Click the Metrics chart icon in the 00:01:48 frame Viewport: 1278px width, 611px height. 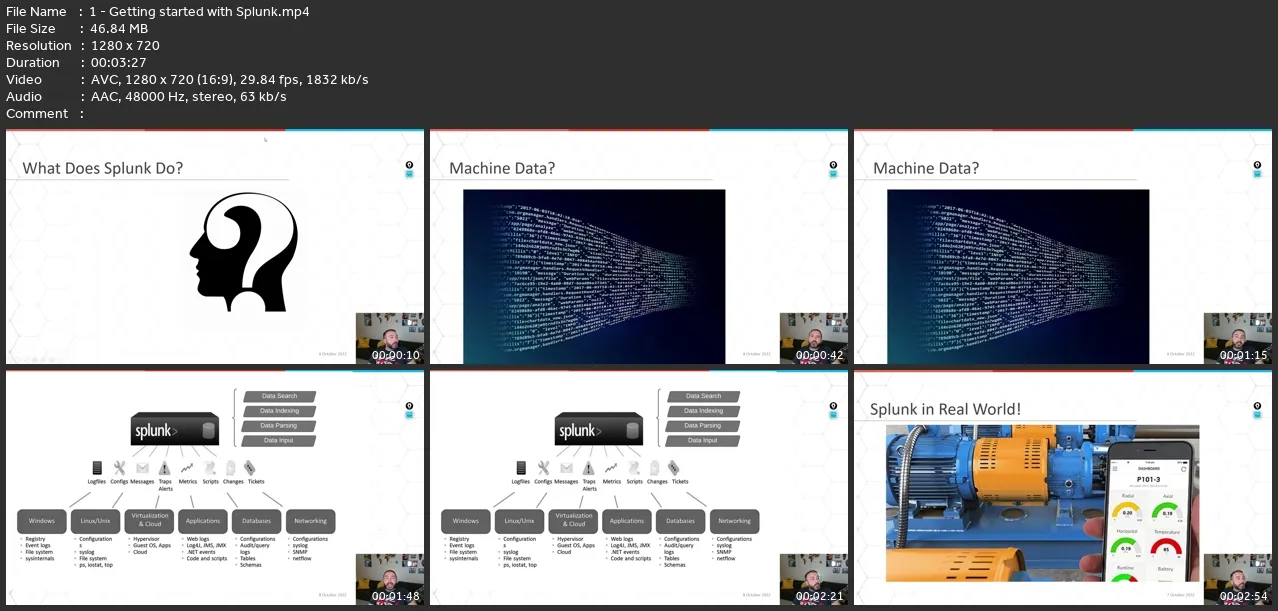pyautogui.click(x=187, y=468)
